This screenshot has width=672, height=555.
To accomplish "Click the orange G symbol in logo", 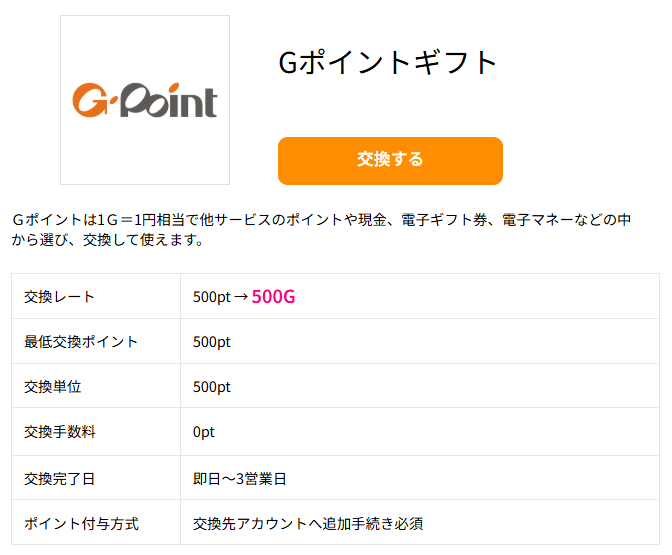I will (91, 100).
